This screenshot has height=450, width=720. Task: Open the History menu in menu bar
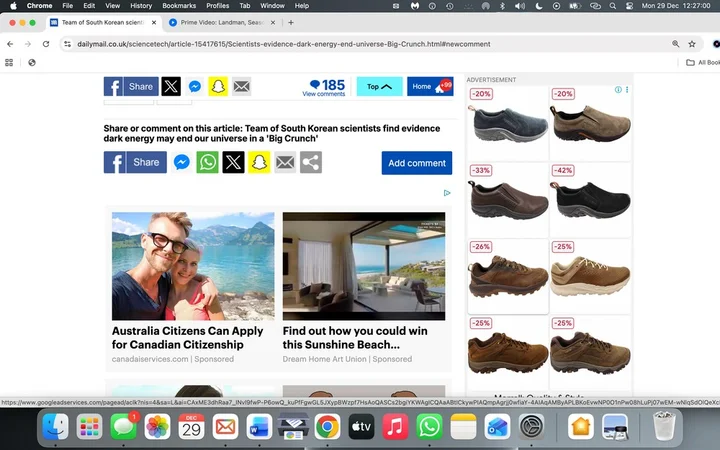click(x=141, y=6)
